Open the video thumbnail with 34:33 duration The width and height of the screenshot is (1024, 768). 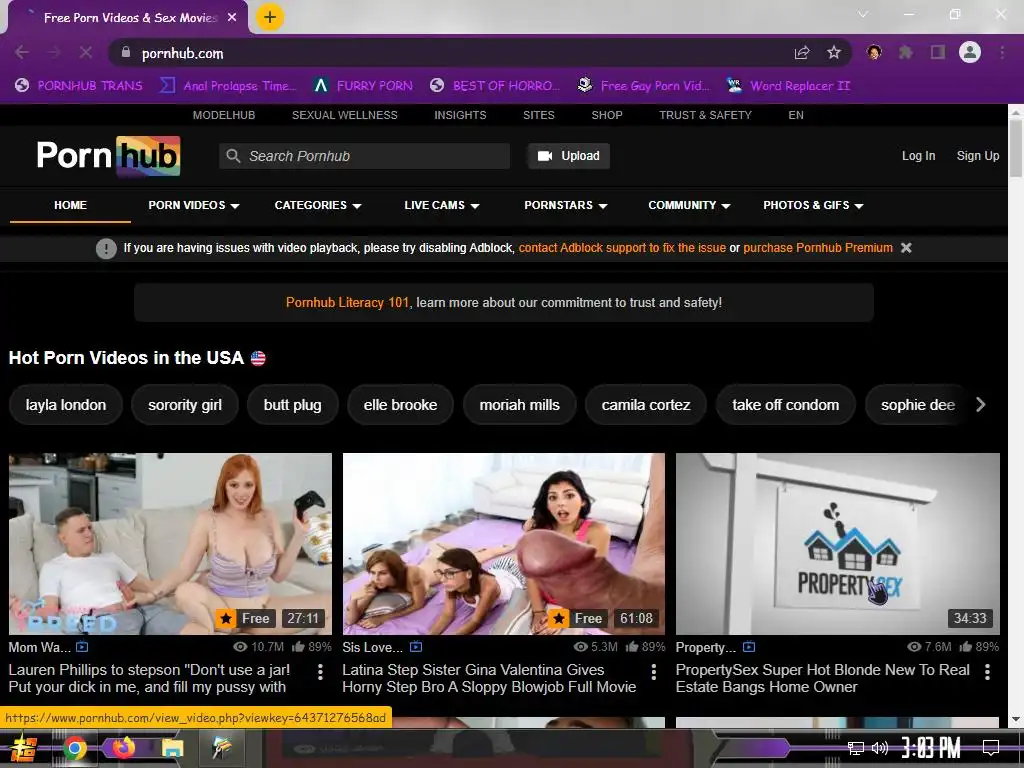838,543
